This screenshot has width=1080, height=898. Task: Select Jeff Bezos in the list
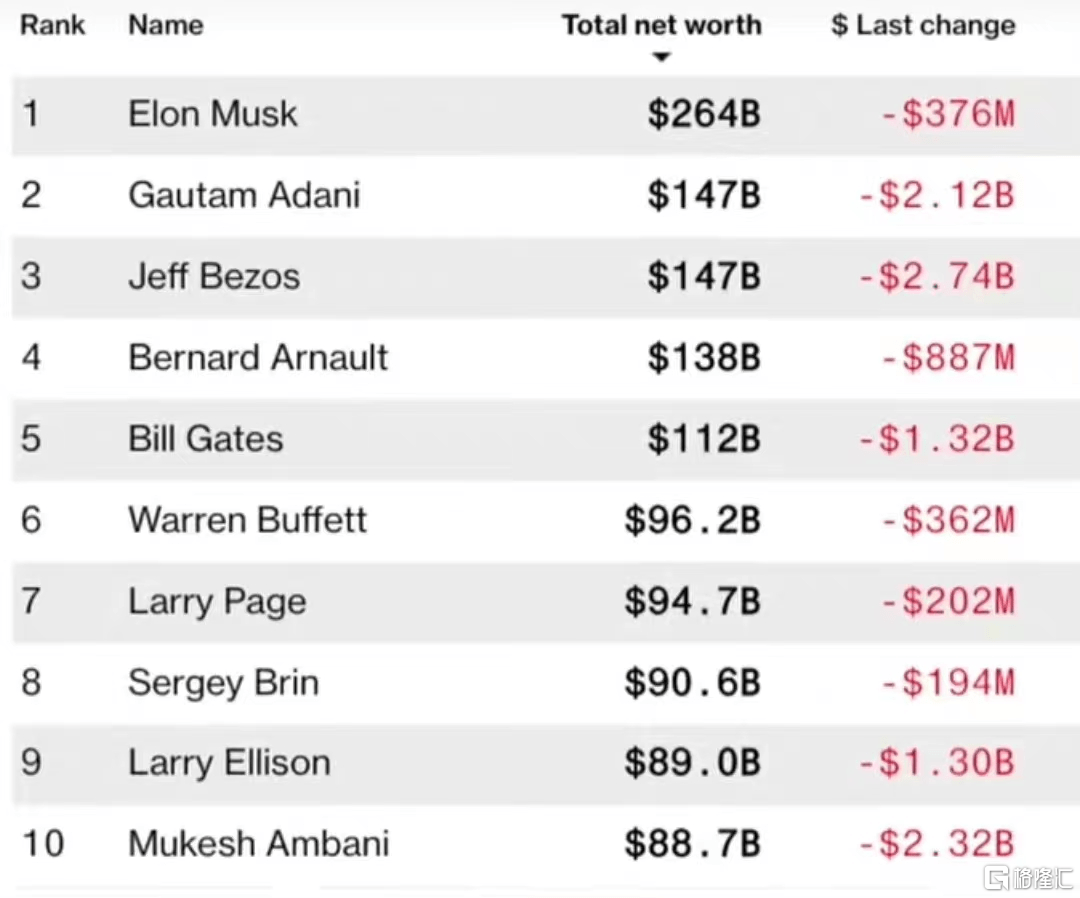[x=214, y=277]
